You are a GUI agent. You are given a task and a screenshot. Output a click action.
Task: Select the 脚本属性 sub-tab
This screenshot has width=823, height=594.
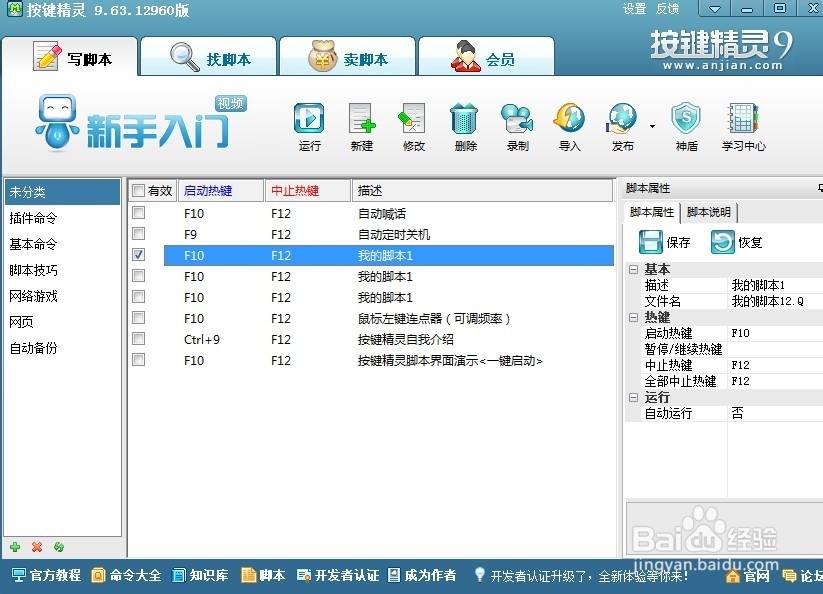point(652,213)
